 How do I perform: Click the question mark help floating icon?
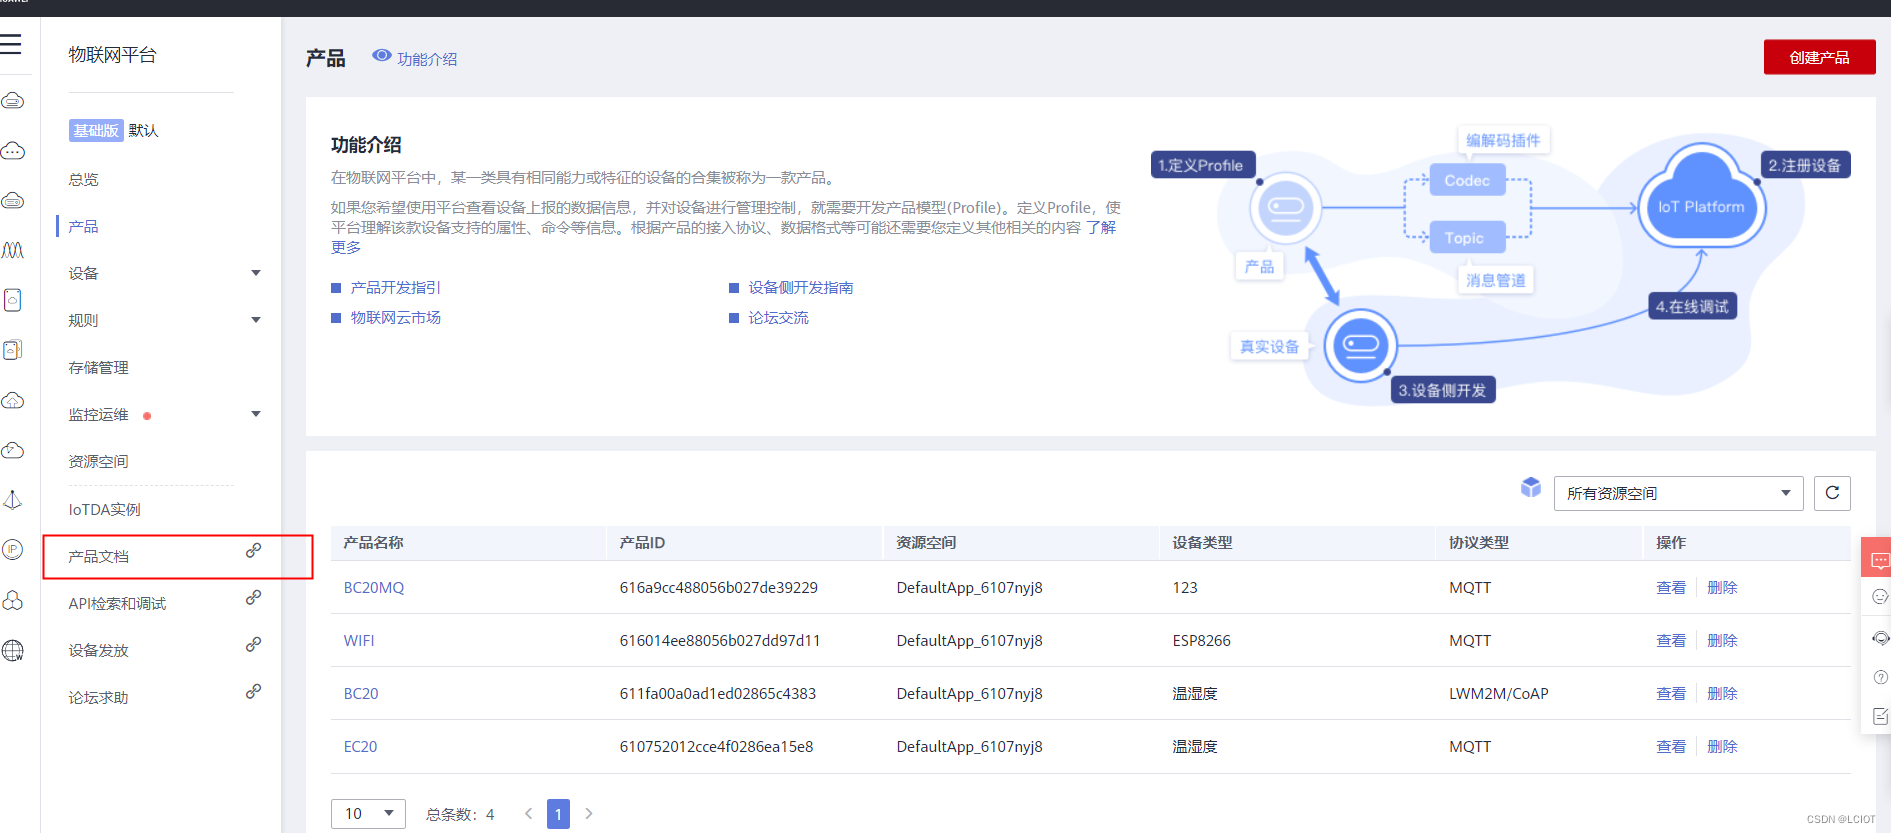[x=1880, y=677]
